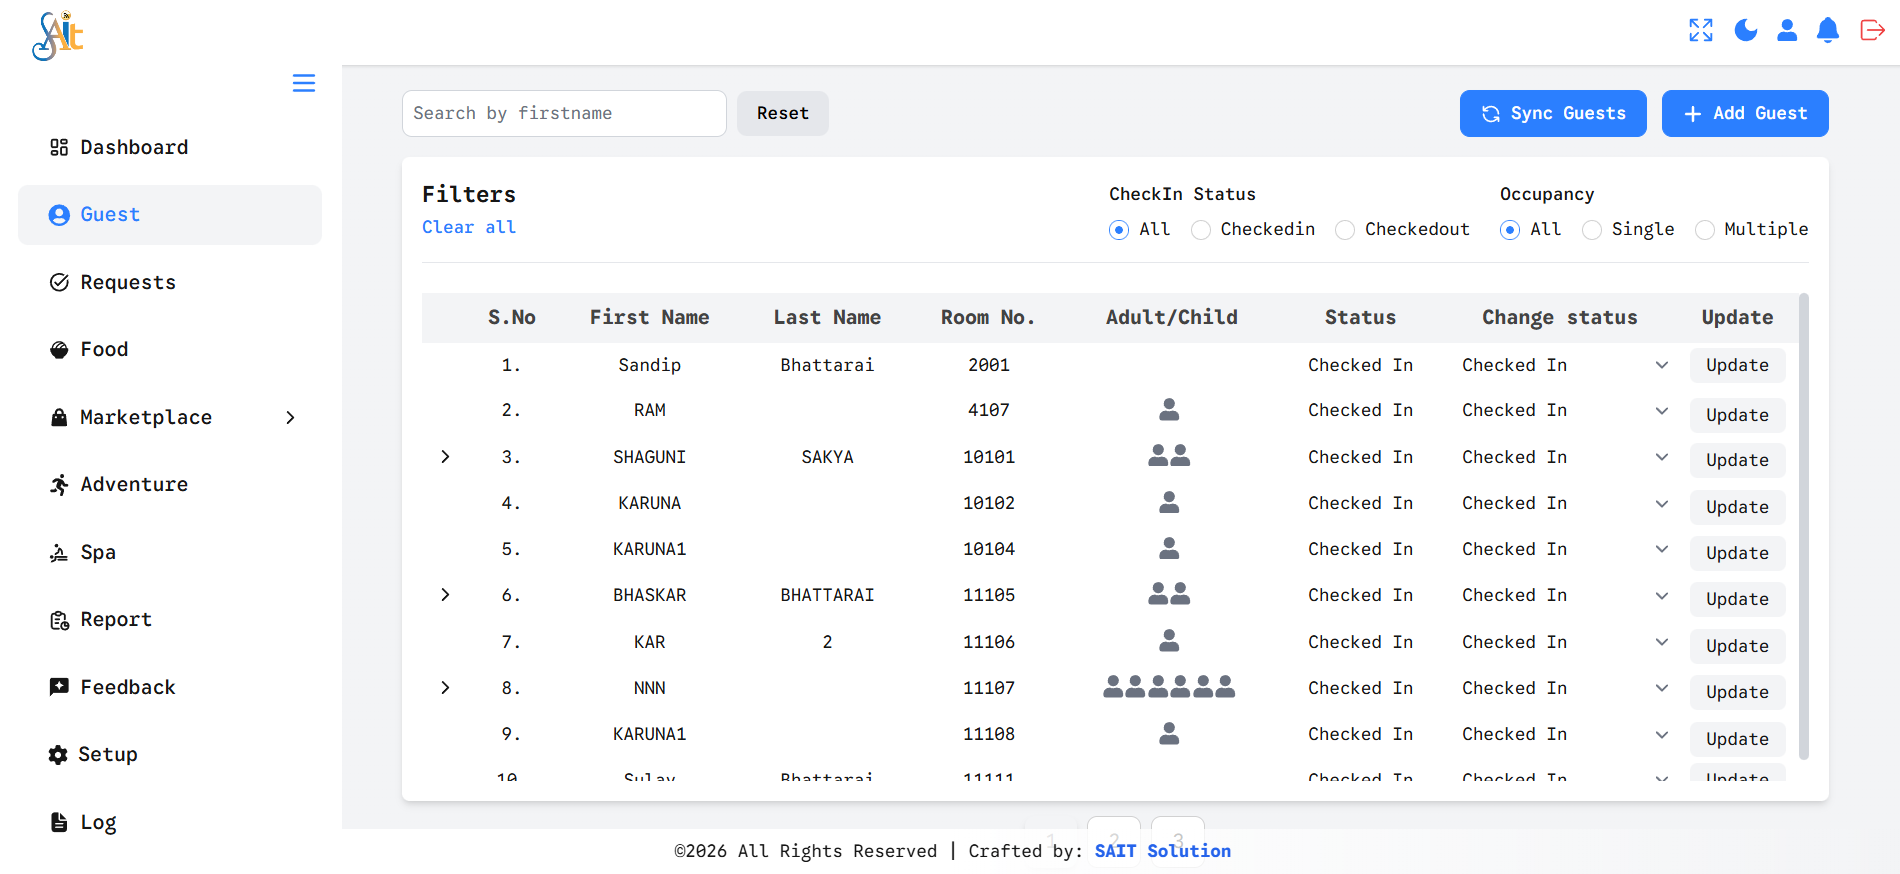This screenshot has width=1900, height=874.
Task: Select the Checkedin status filter
Action: (x=1201, y=230)
